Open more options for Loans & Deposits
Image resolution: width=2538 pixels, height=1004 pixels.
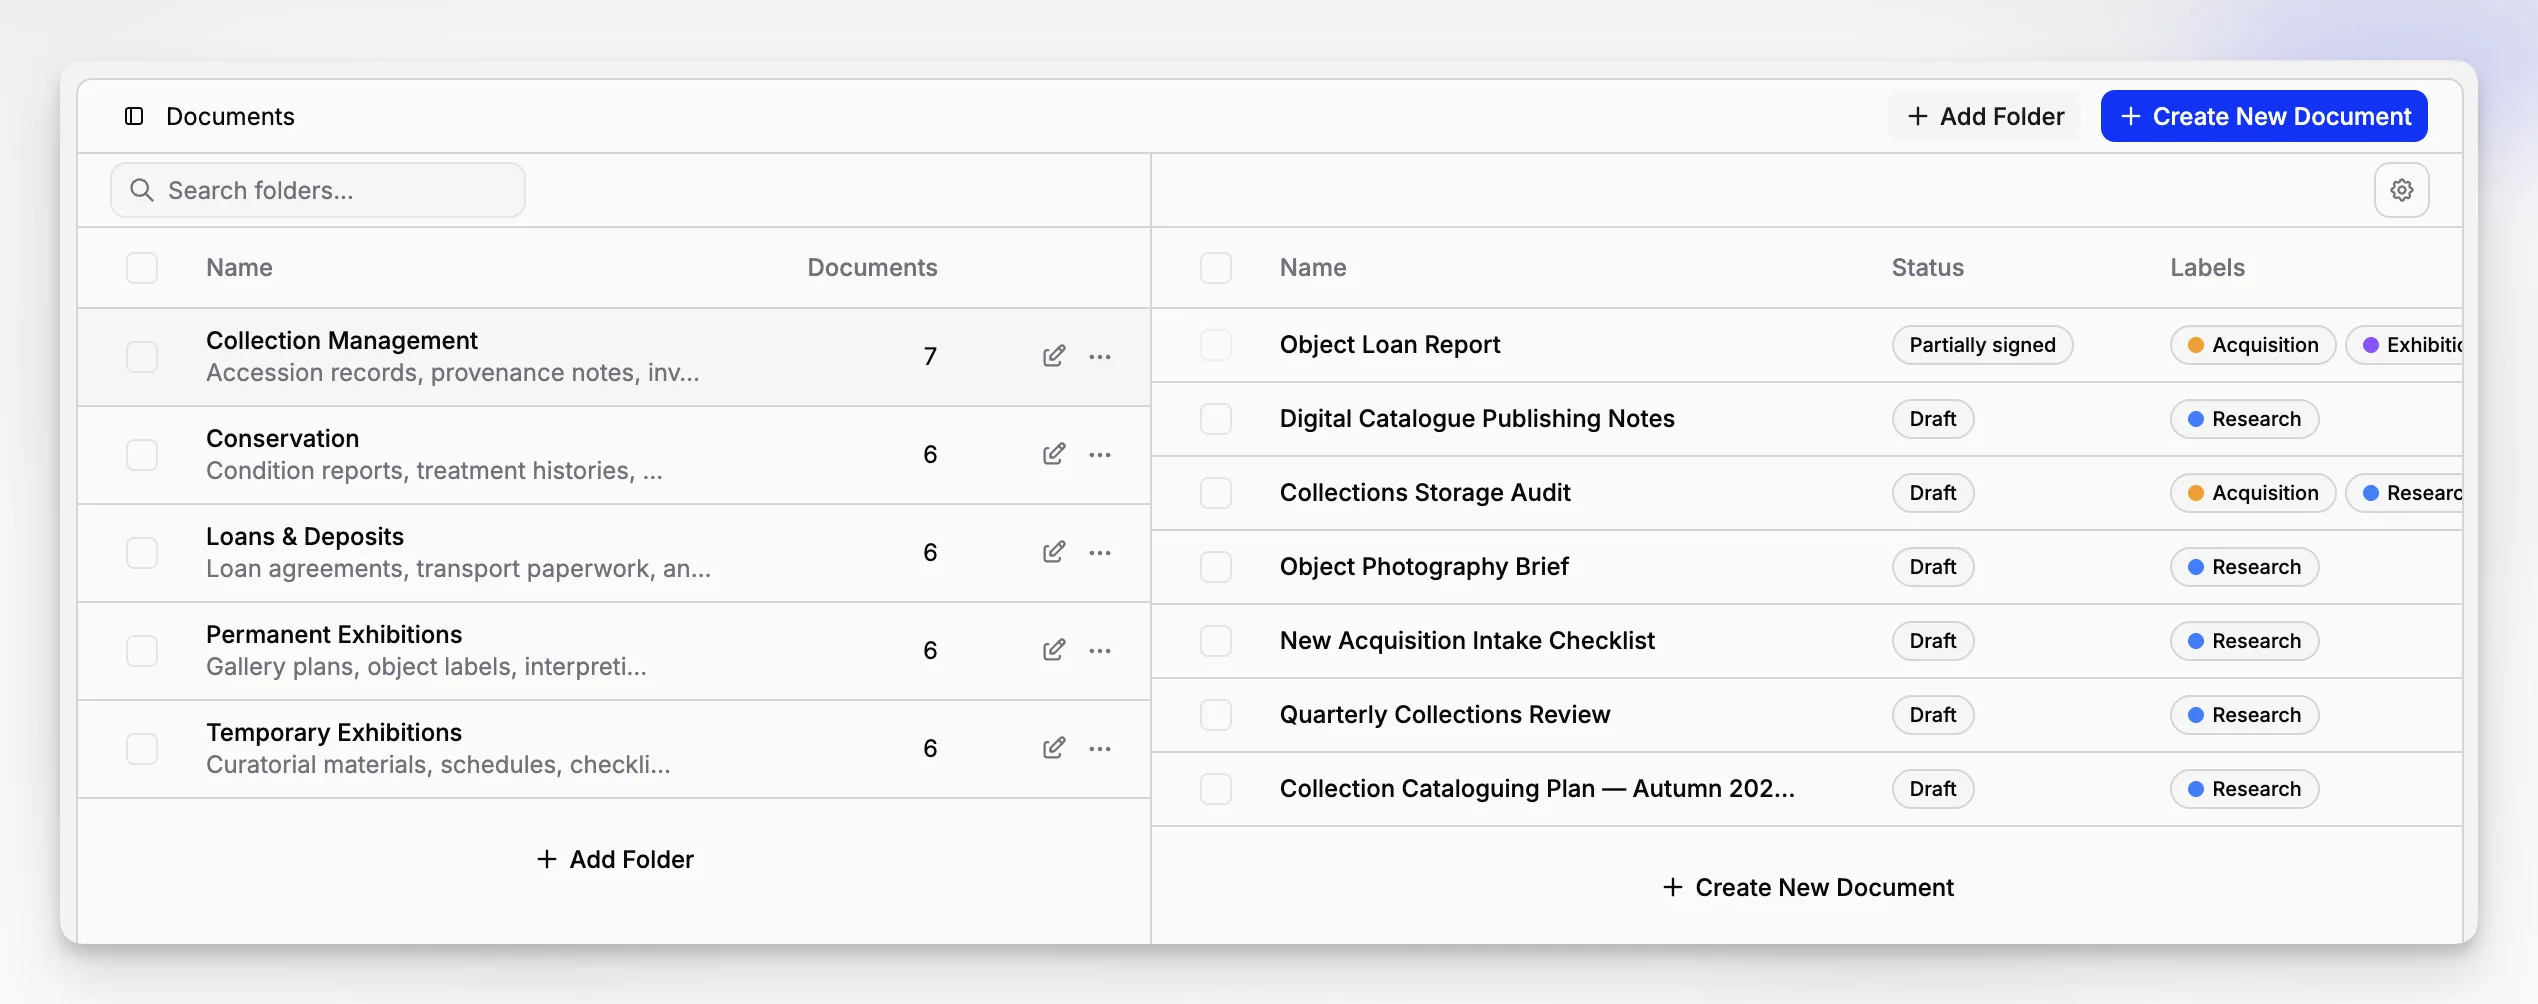coord(1100,553)
